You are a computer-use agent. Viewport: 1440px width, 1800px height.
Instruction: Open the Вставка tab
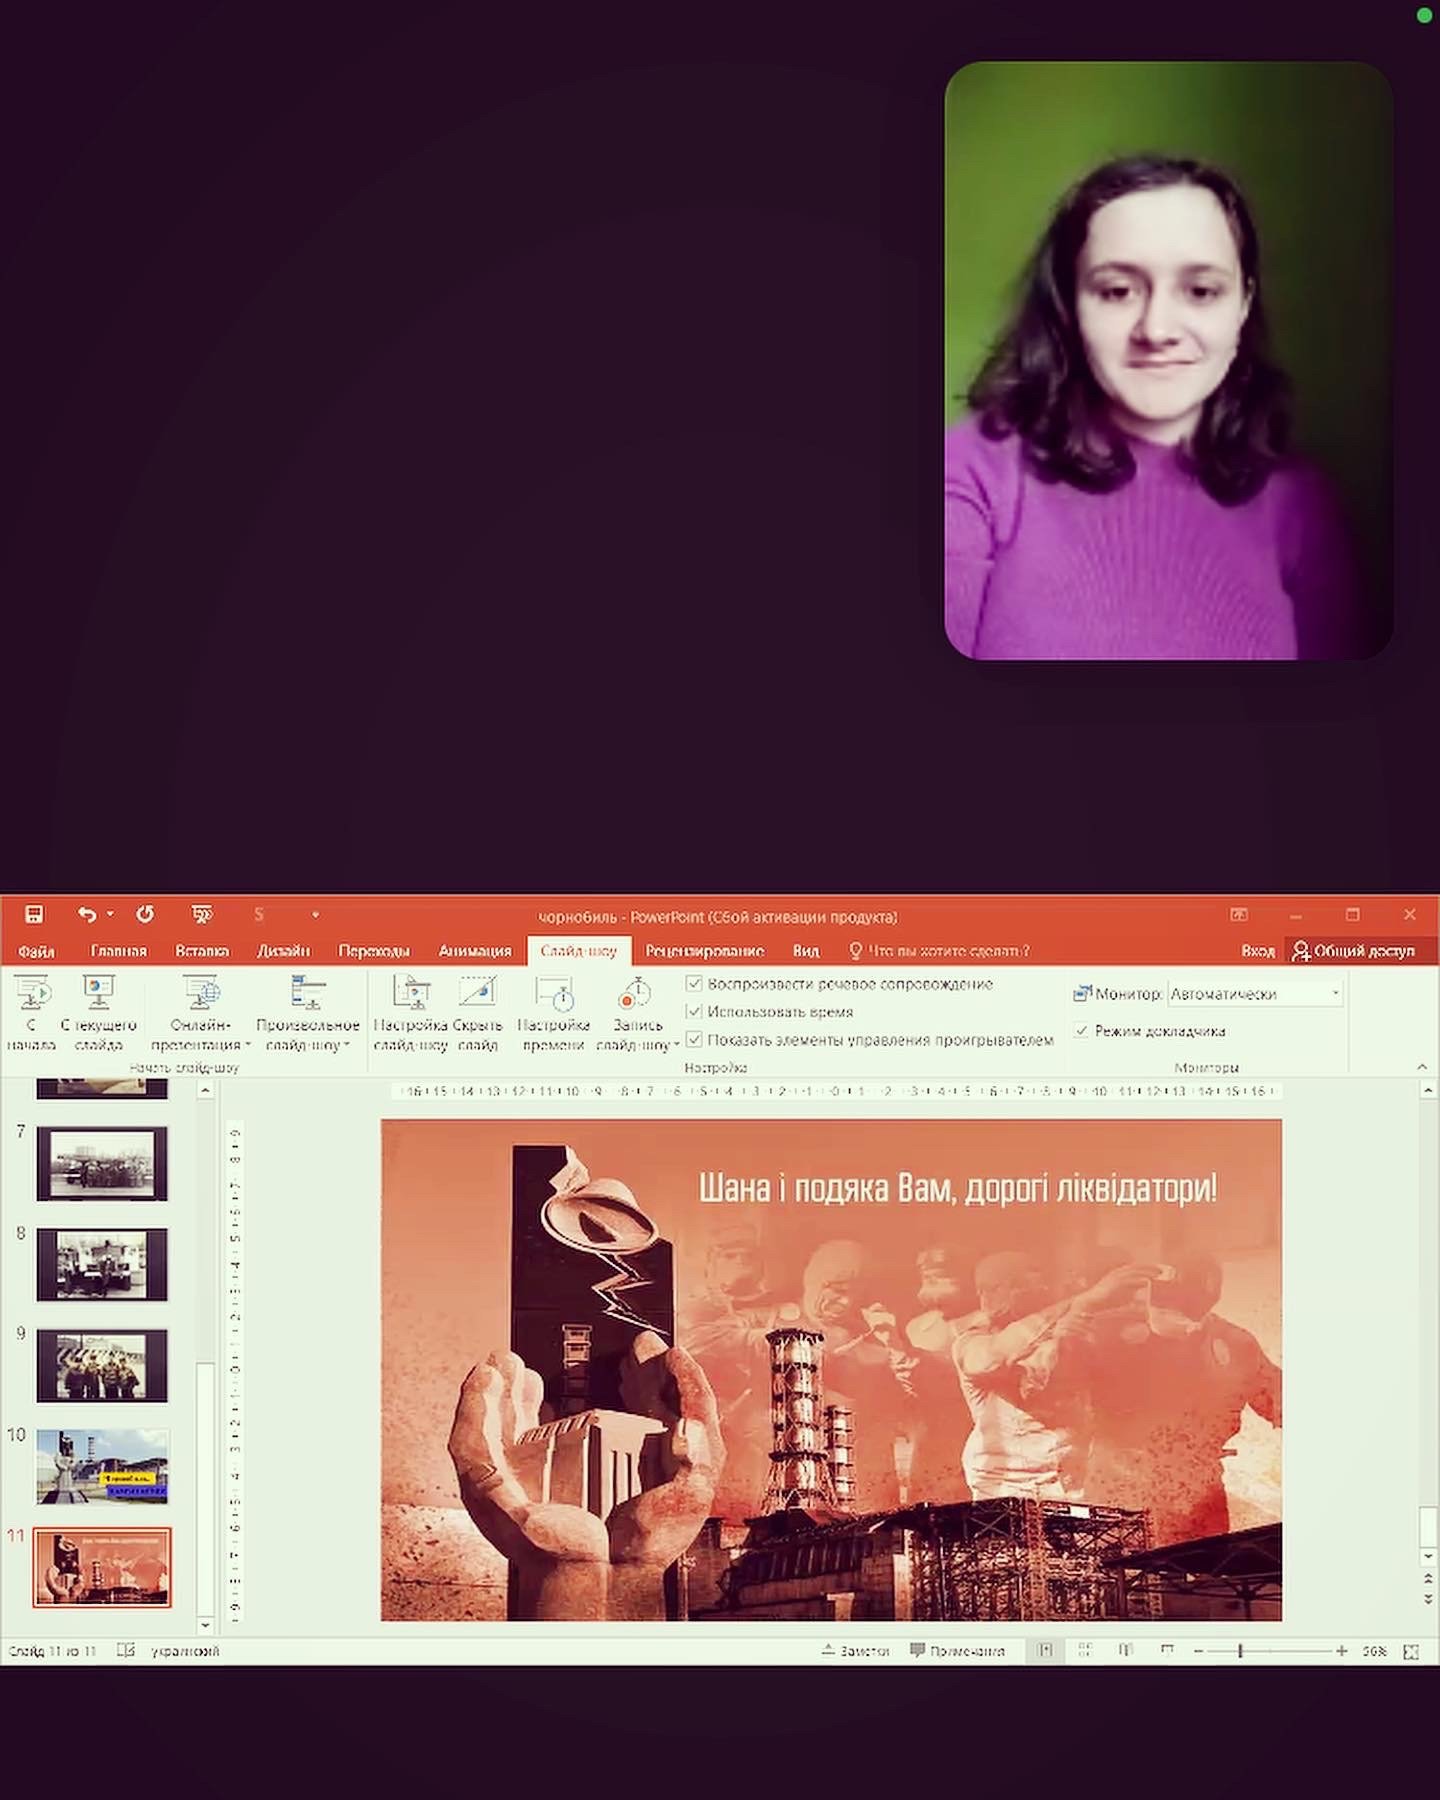click(x=202, y=950)
